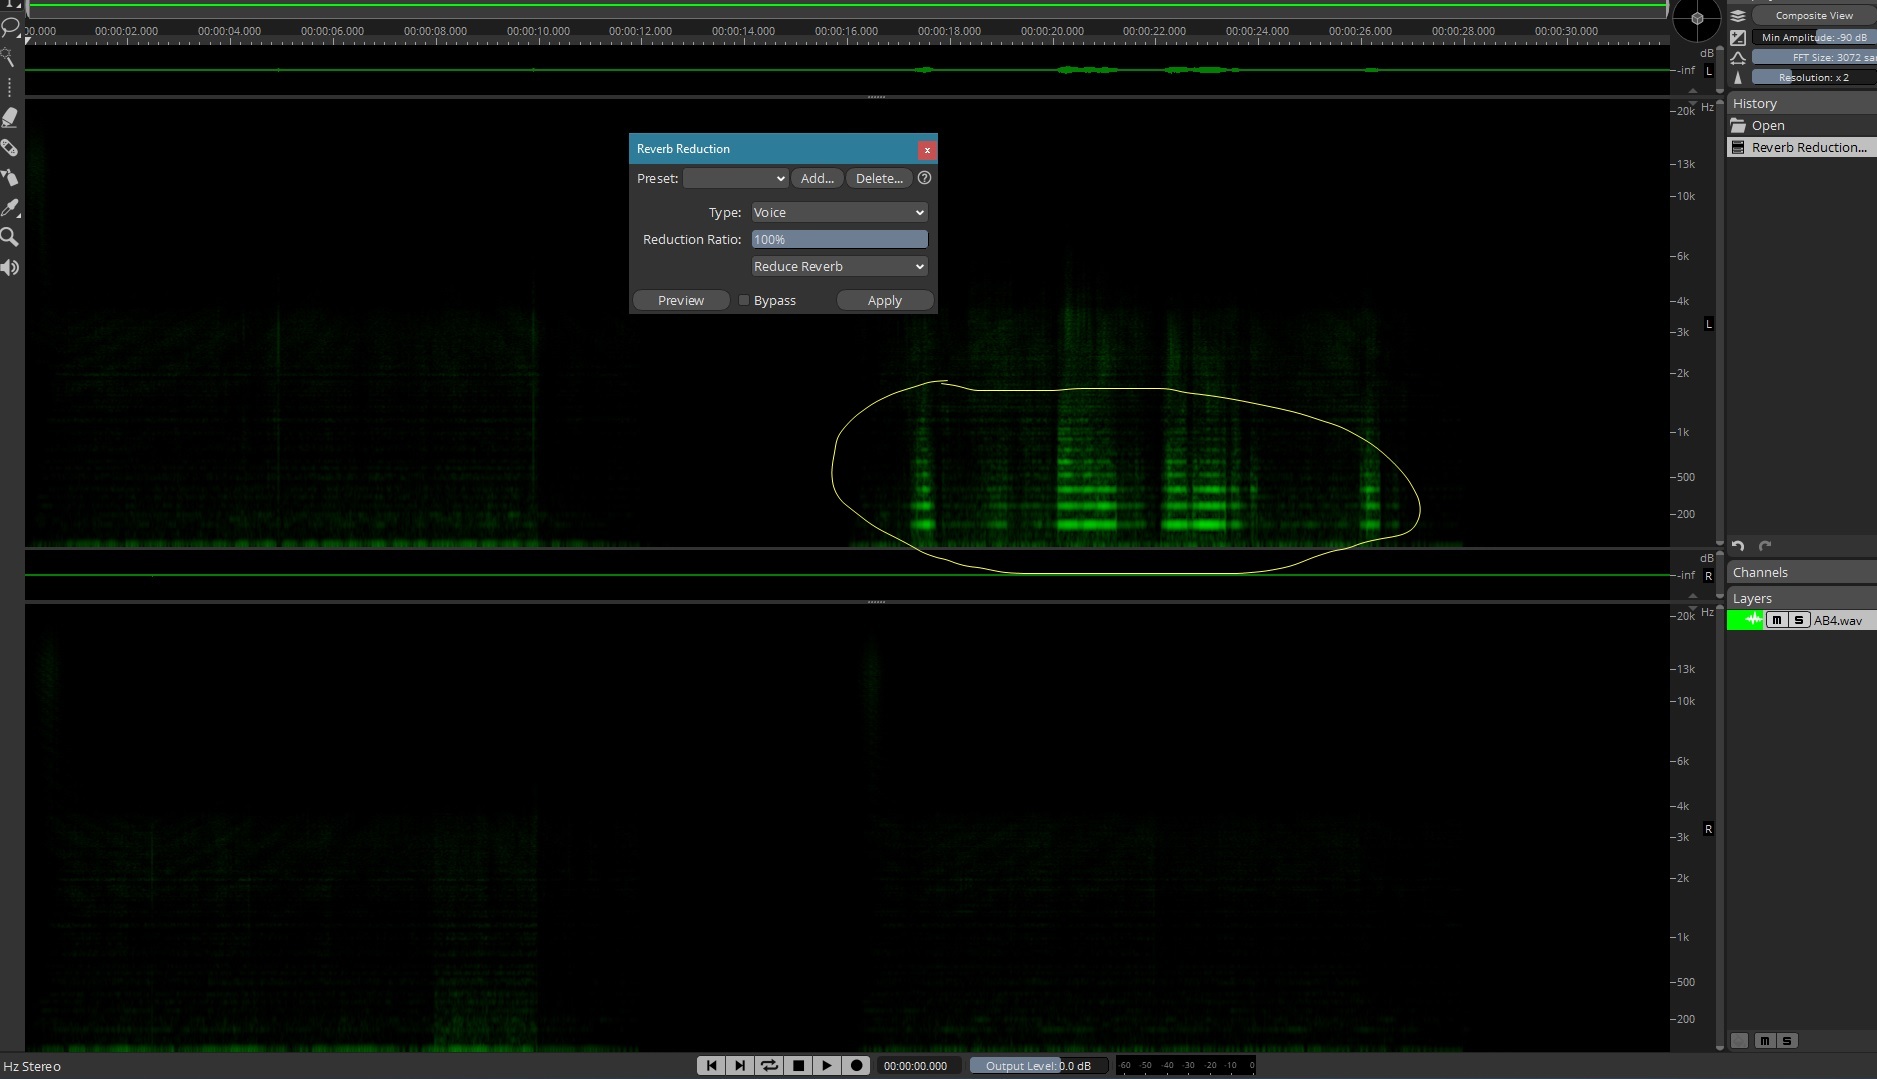Click the Hz Stereo status text
Screen dimensions: 1877x1079
coord(32,1067)
